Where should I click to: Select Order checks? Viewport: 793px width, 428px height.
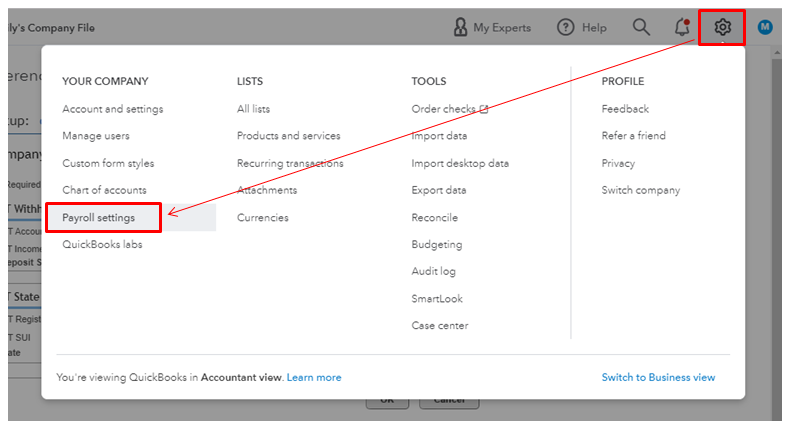point(444,109)
